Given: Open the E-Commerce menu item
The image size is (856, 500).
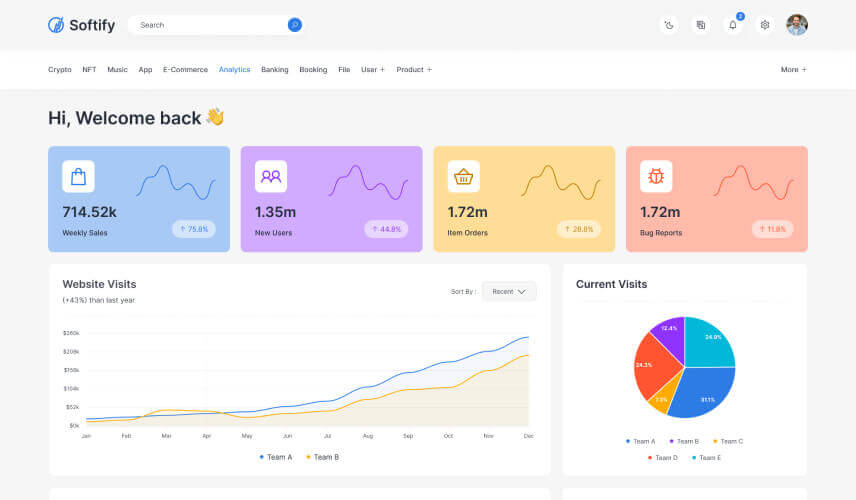Looking at the screenshot, I should pos(186,69).
